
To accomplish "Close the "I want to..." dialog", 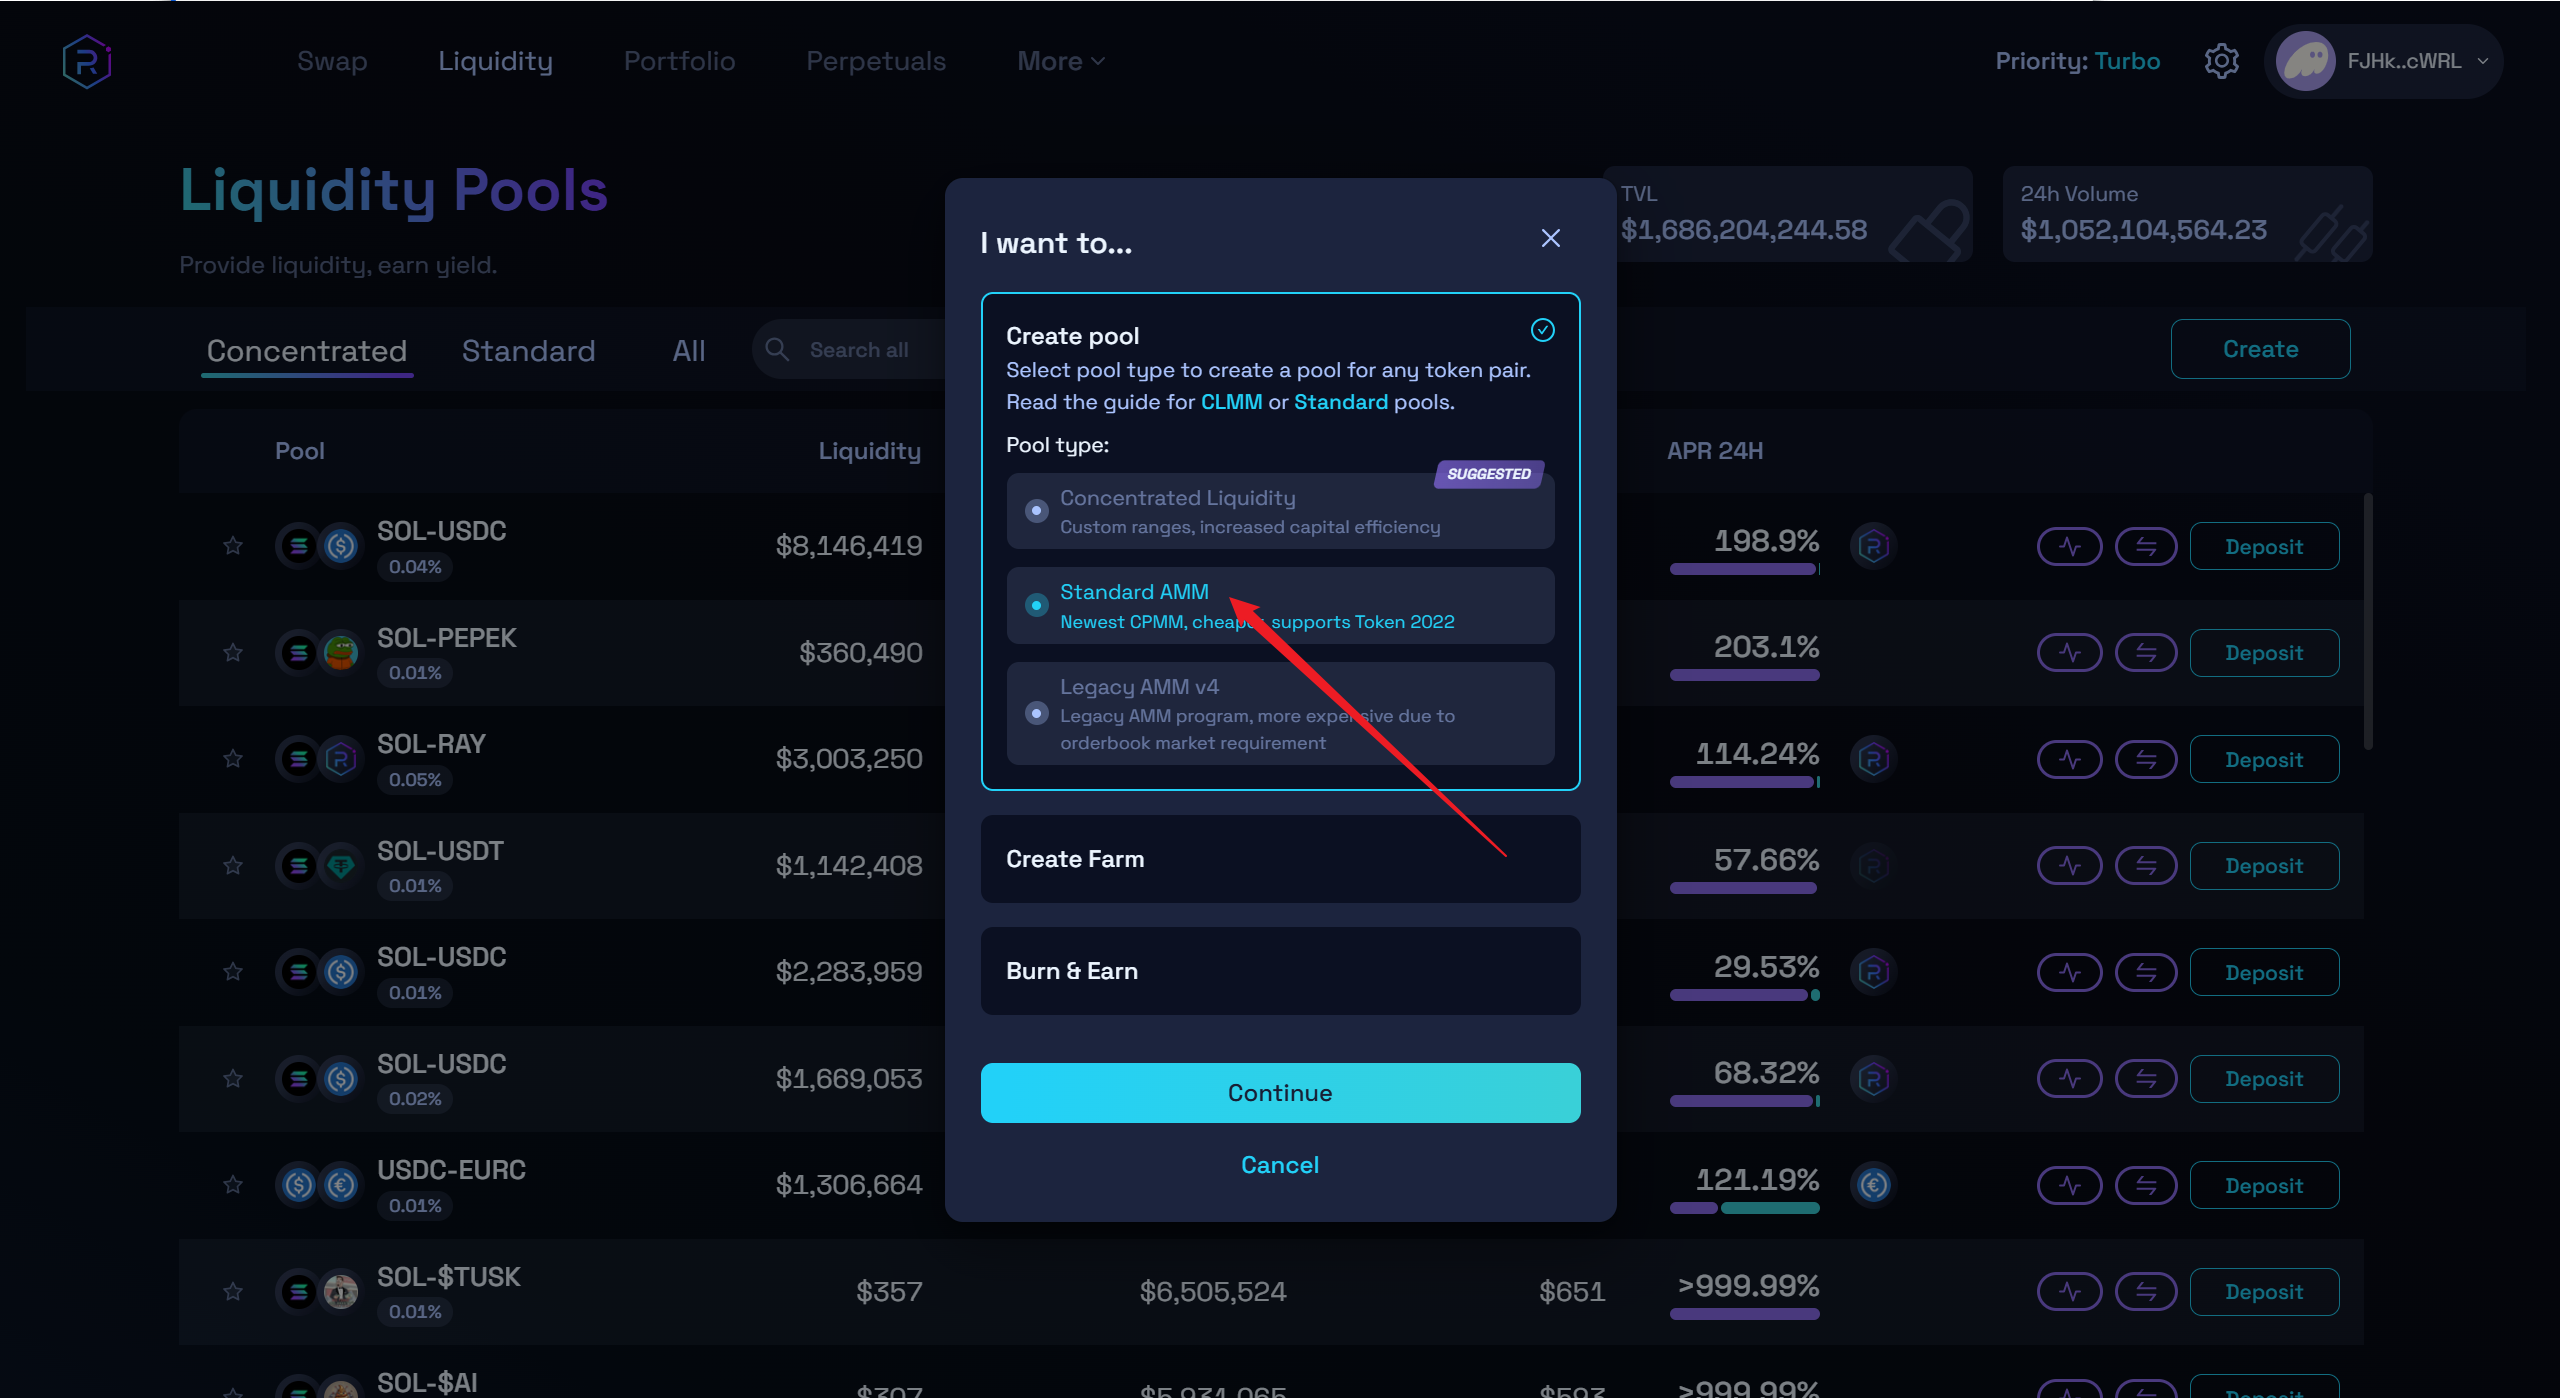I will [1550, 238].
